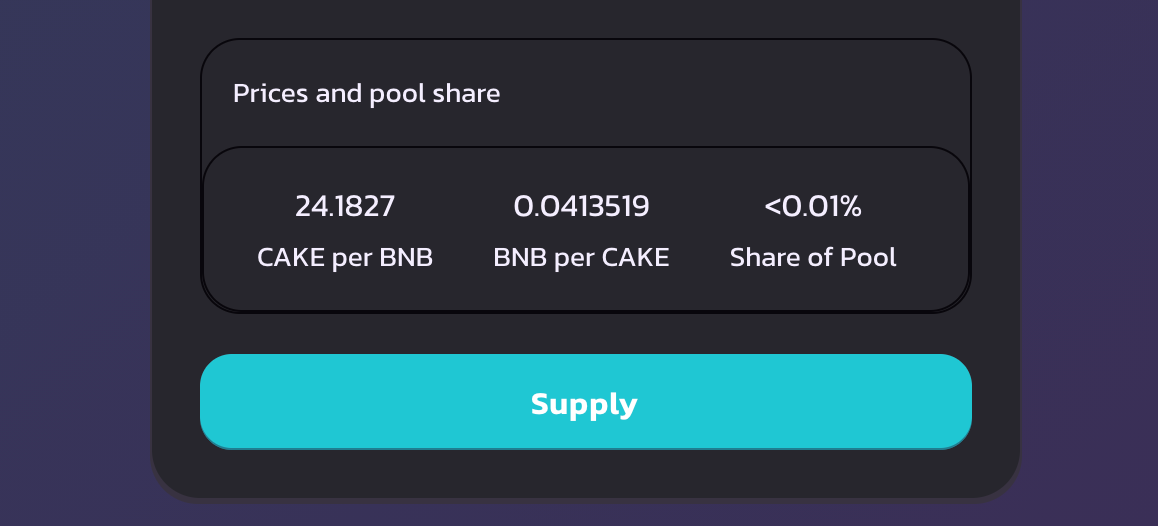Click the 'CAKE per BNB' label
1158x526 pixels.
click(345, 257)
